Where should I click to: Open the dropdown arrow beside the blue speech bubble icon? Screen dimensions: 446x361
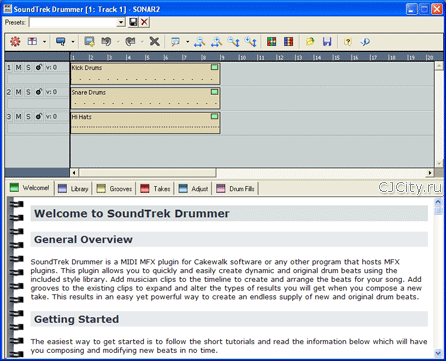(73, 42)
